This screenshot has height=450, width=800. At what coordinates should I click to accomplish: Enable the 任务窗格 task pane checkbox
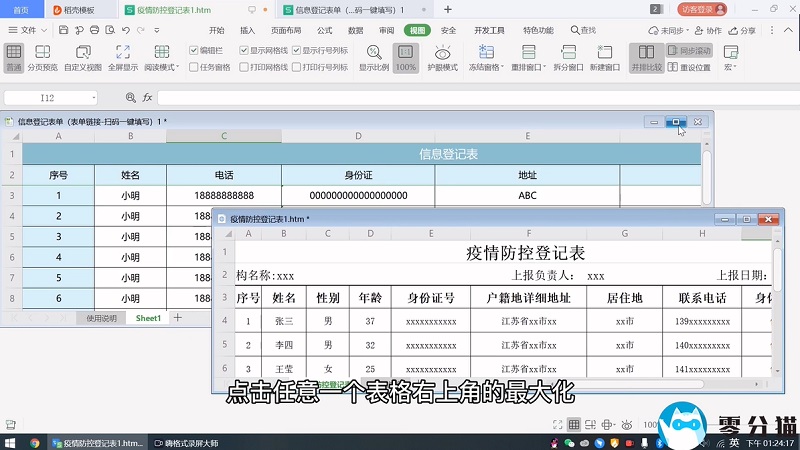point(195,68)
